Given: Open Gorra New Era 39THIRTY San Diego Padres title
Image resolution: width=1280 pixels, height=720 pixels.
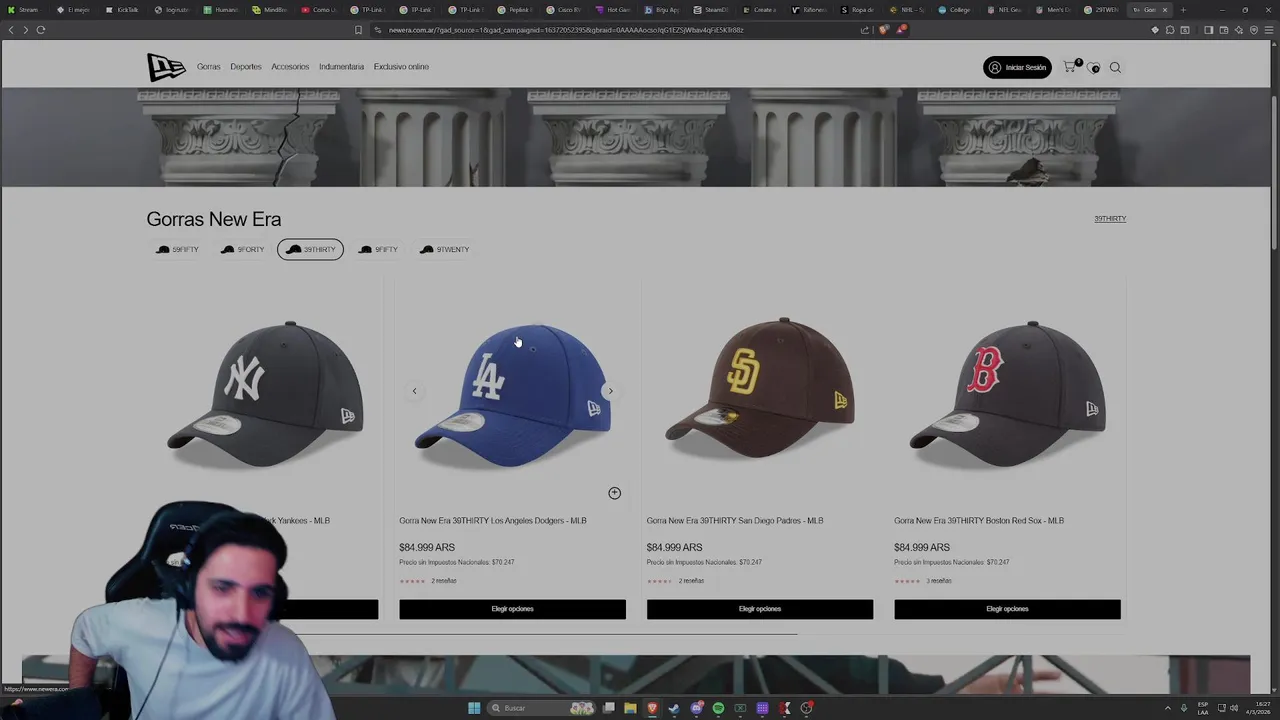Looking at the screenshot, I should coord(735,520).
